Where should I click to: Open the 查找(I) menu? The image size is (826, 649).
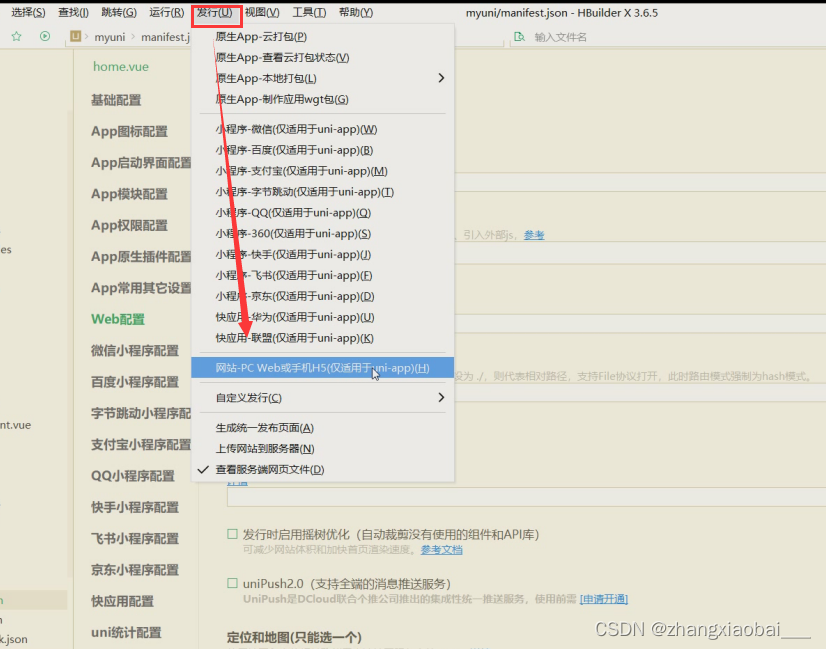[73, 13]
